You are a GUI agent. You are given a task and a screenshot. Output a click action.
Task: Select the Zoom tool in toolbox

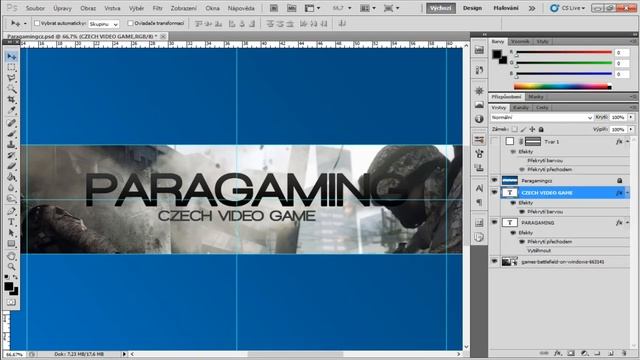pos(11,267)
